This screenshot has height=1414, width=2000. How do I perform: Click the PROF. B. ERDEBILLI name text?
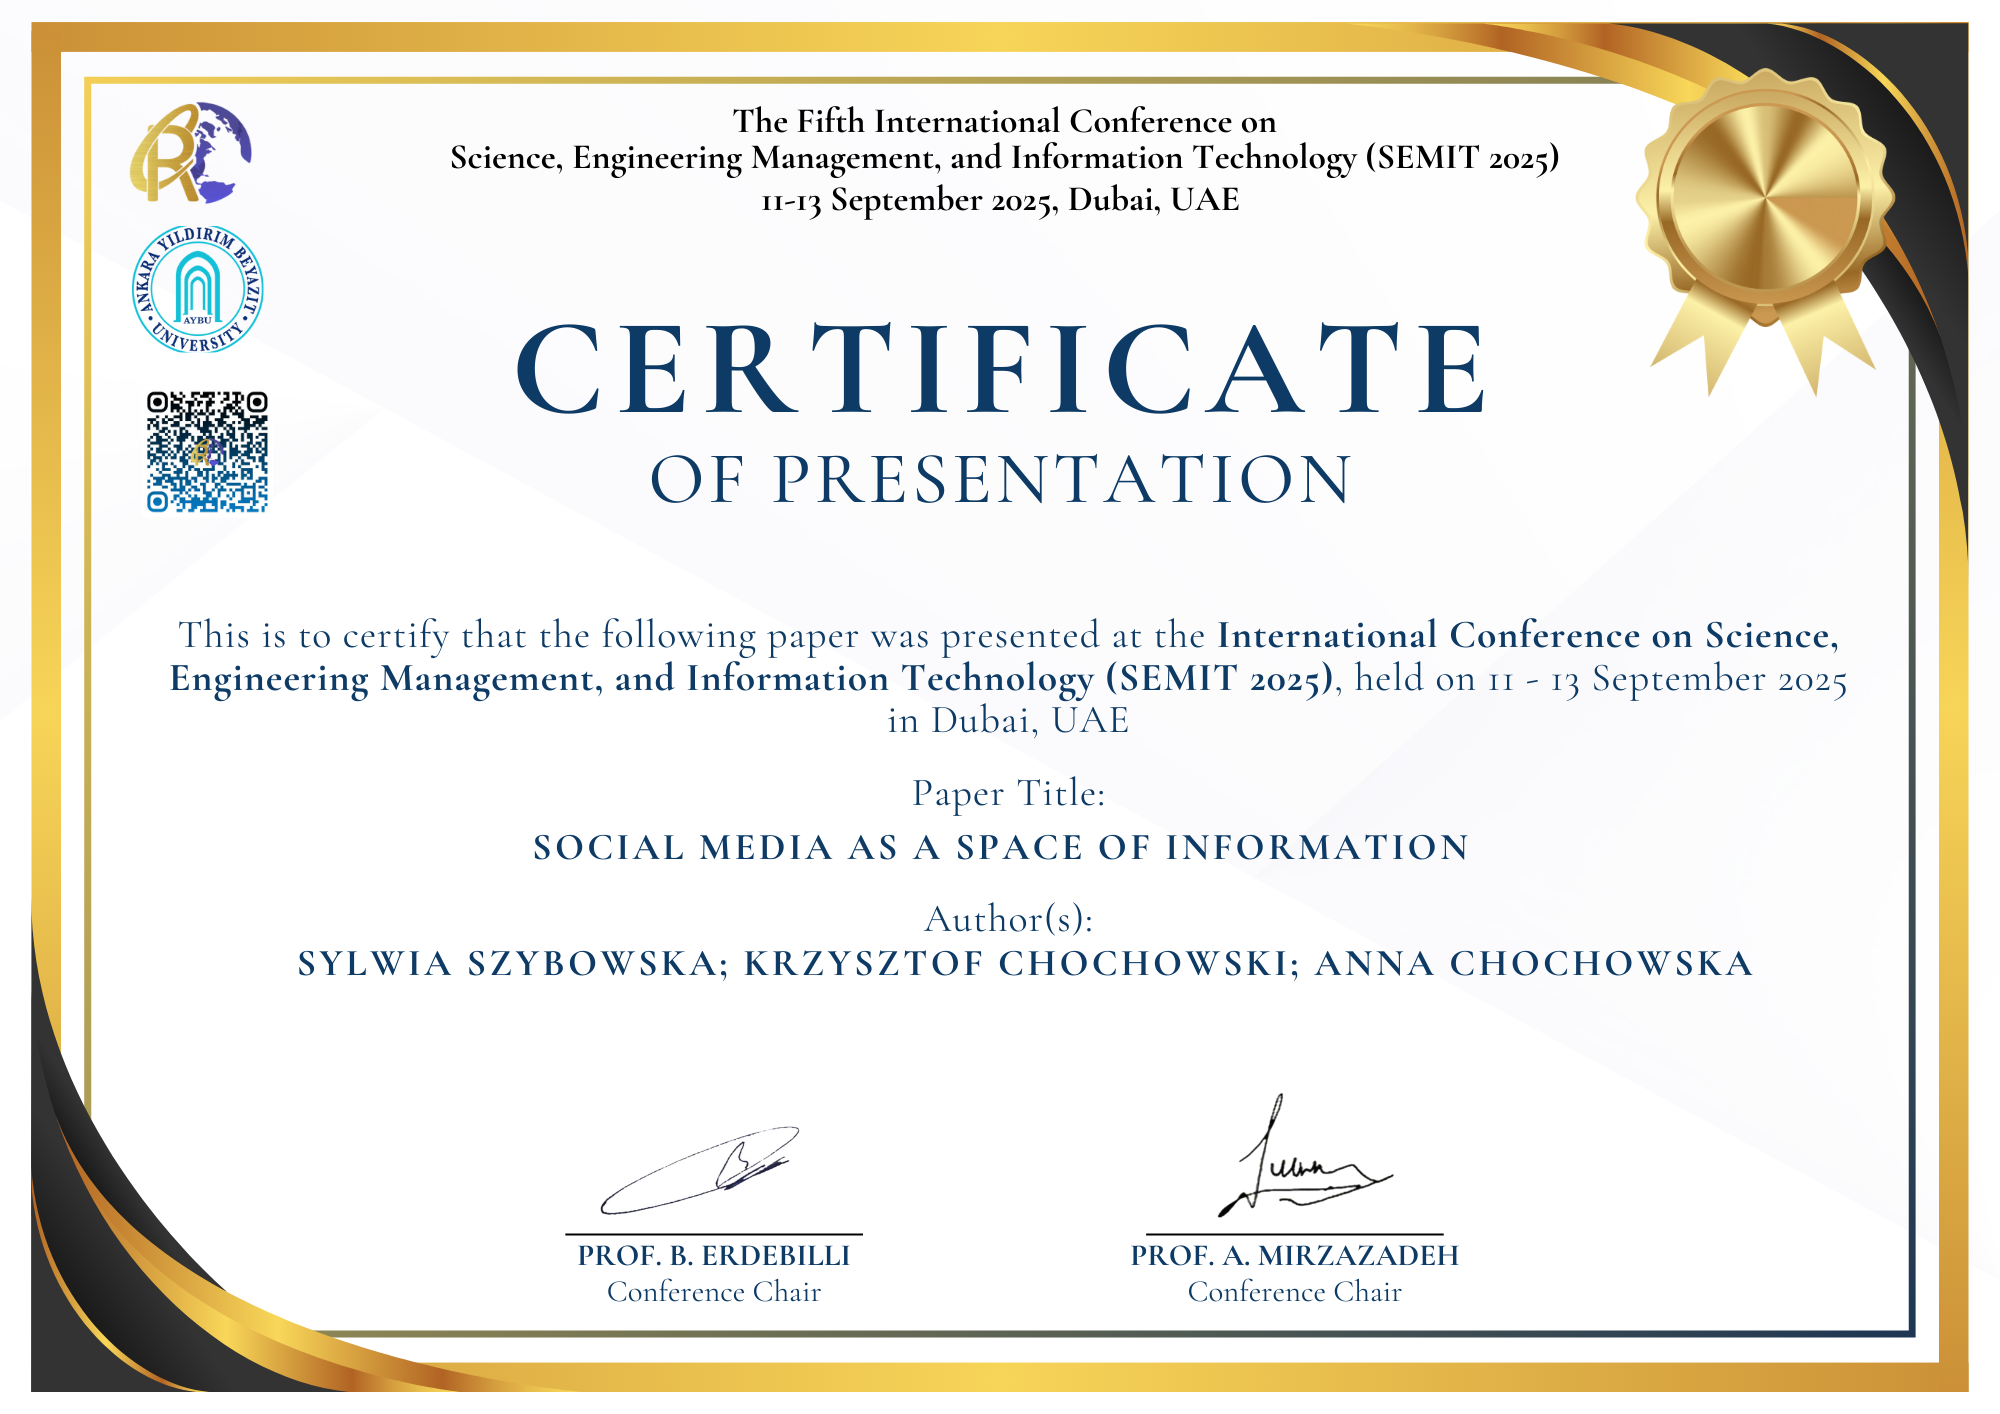coord(714,1256)
